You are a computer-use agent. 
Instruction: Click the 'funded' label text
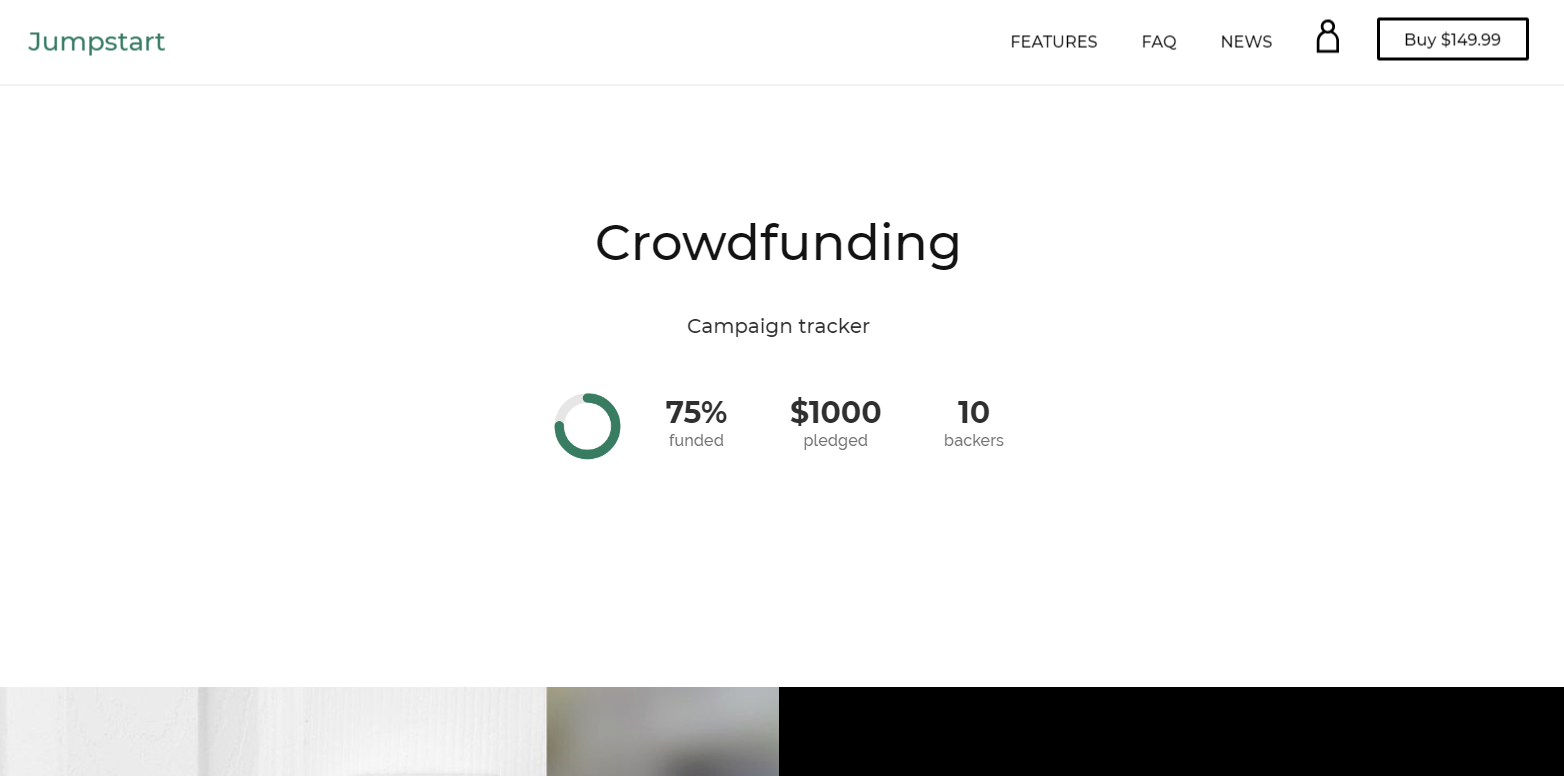click(696, 441)
